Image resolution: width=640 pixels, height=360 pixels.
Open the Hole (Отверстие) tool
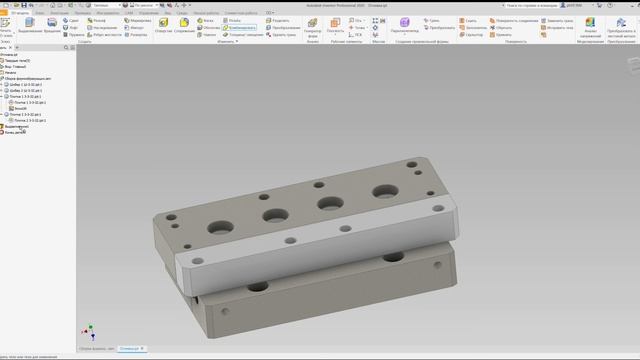tap(163, 25)
